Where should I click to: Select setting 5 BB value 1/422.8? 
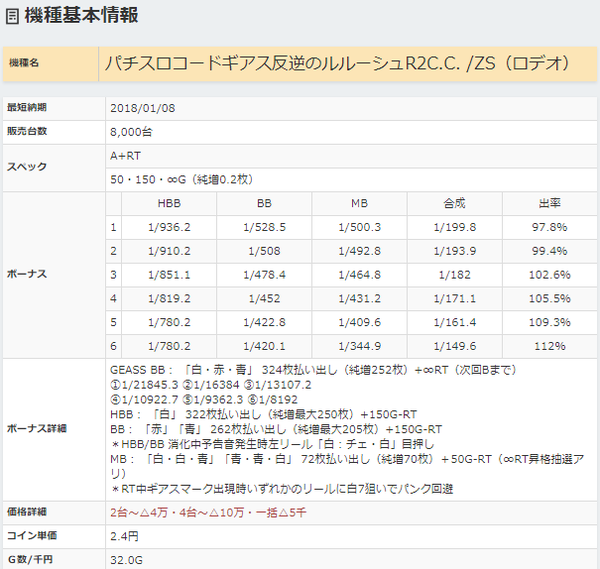point(264,322)
